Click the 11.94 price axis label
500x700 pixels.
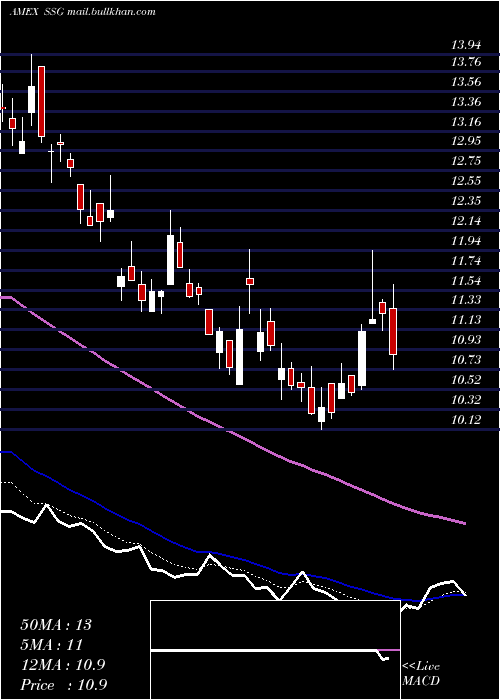(466, 241)
